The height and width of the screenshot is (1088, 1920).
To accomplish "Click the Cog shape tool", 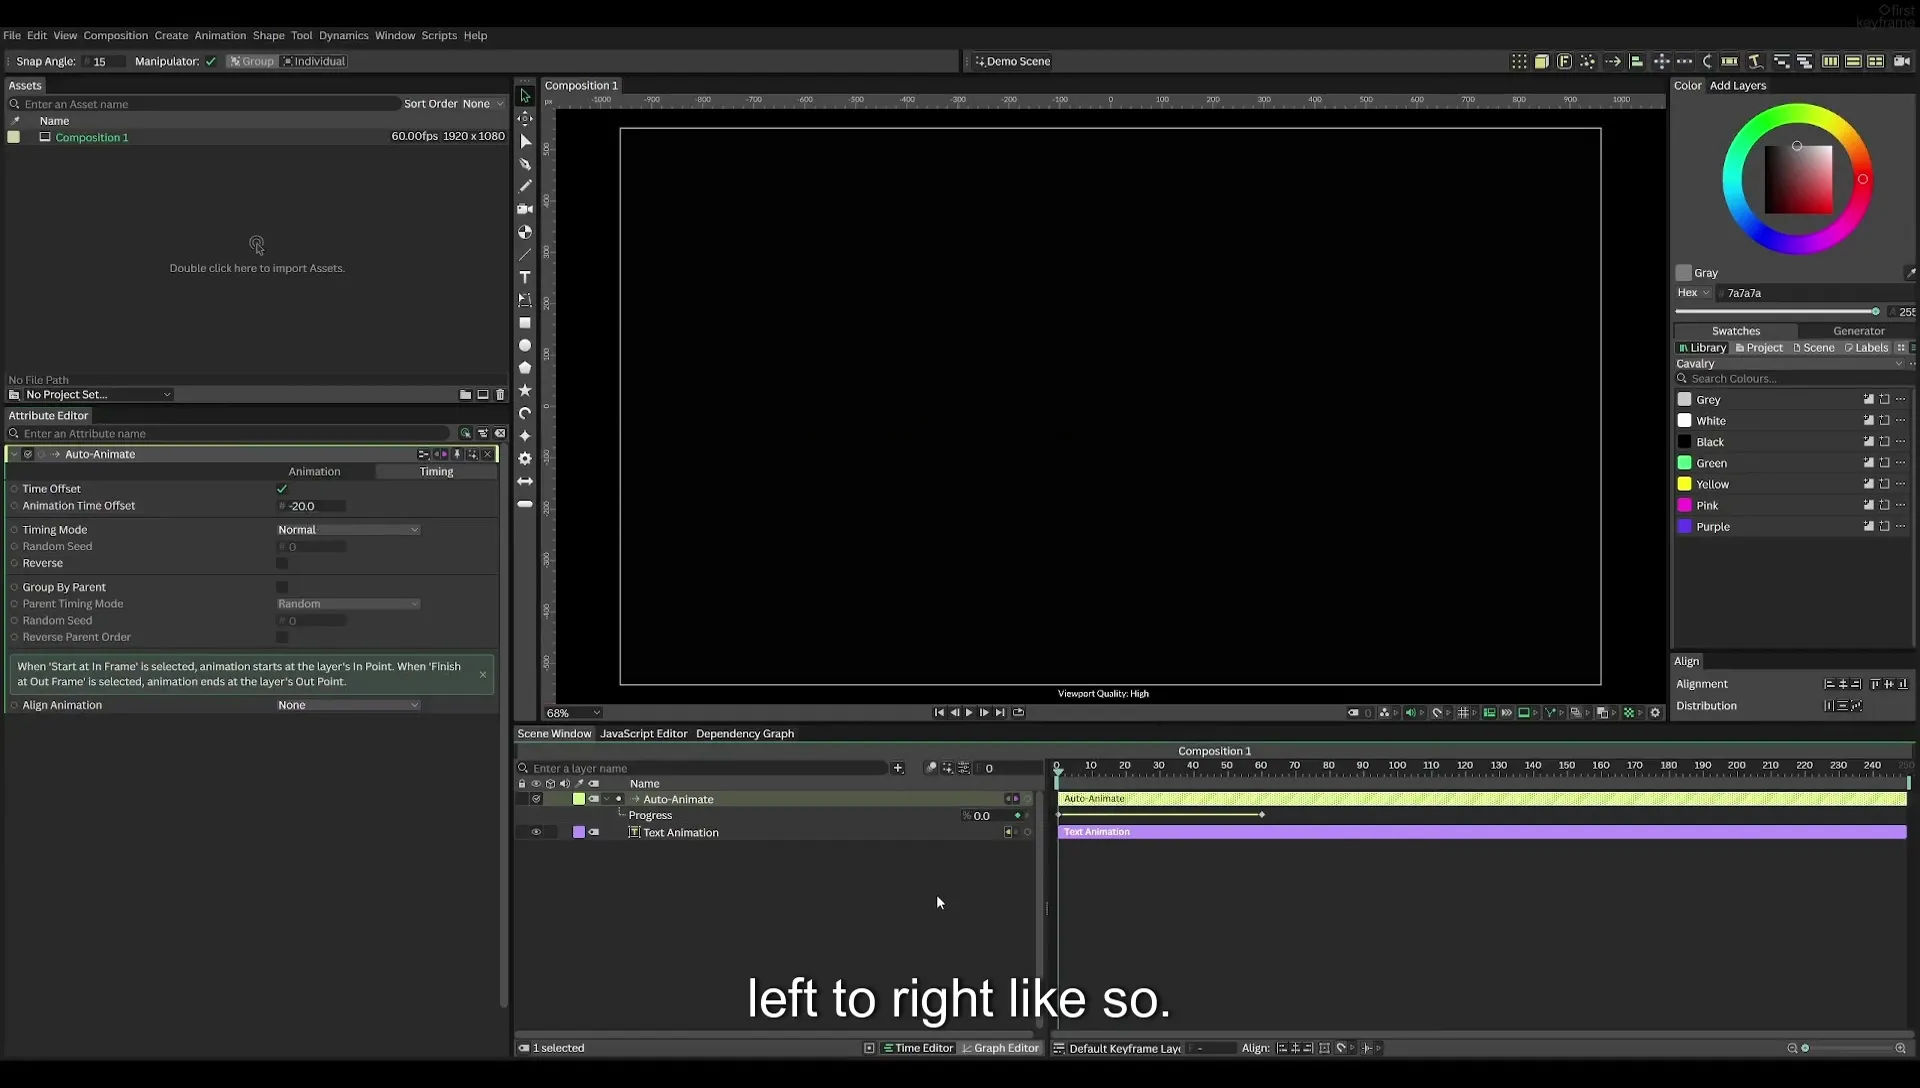I will 524,458.
